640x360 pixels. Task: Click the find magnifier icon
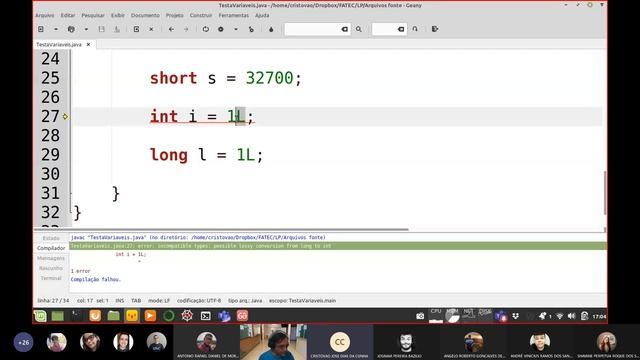[358, 29]
